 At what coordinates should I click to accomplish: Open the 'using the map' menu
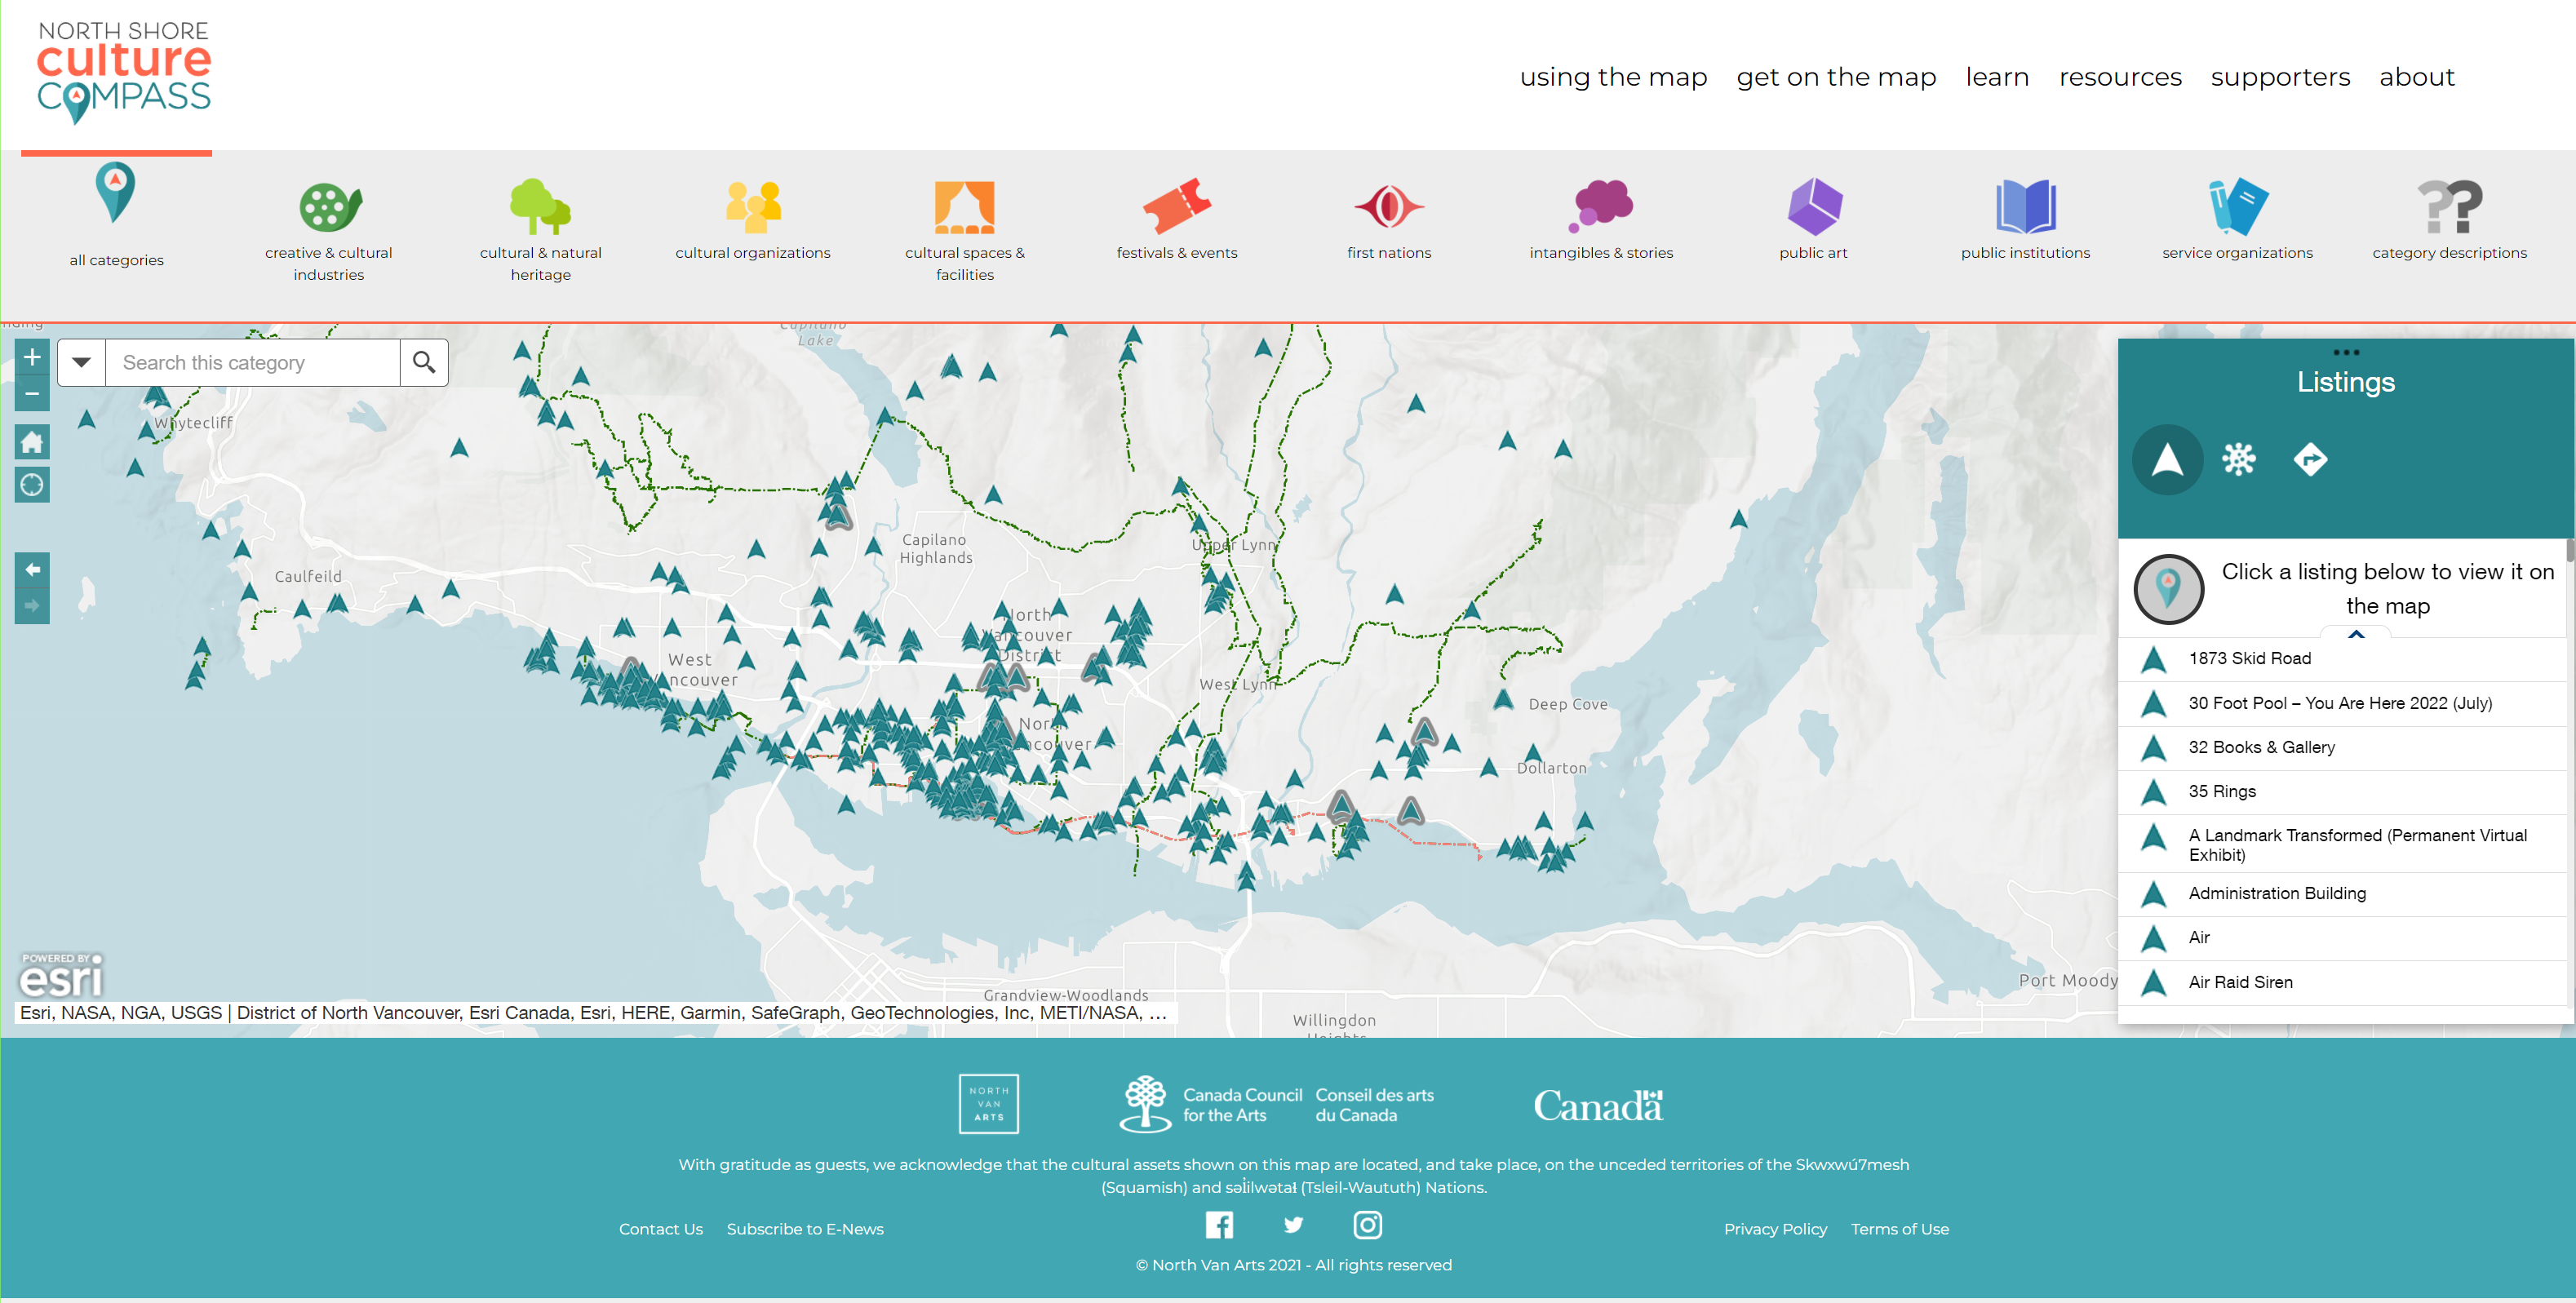click(1613, 77)
